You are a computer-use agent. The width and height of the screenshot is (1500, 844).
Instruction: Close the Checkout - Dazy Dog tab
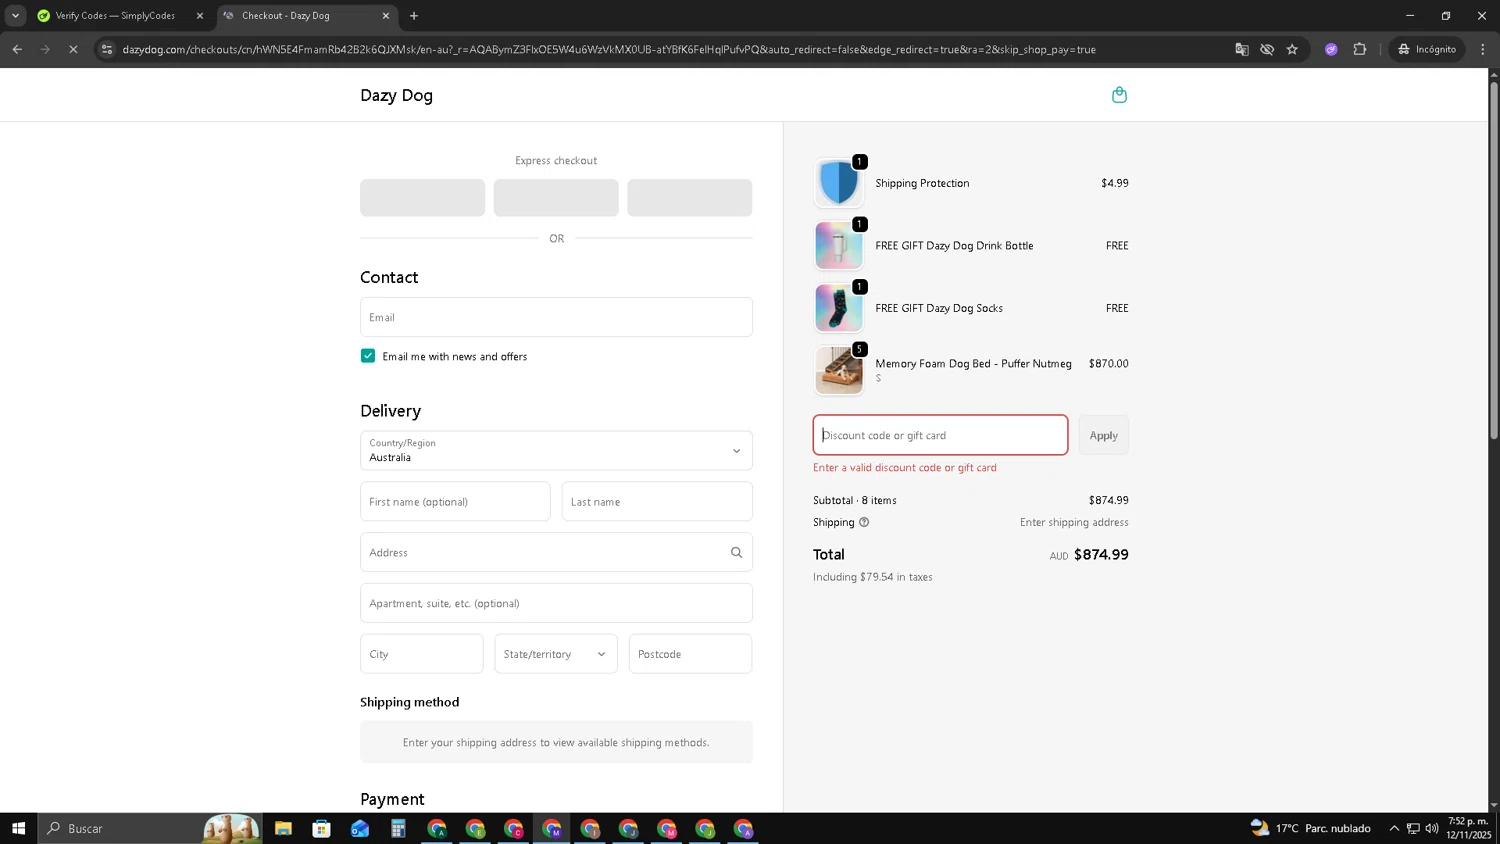pos(386,16)
